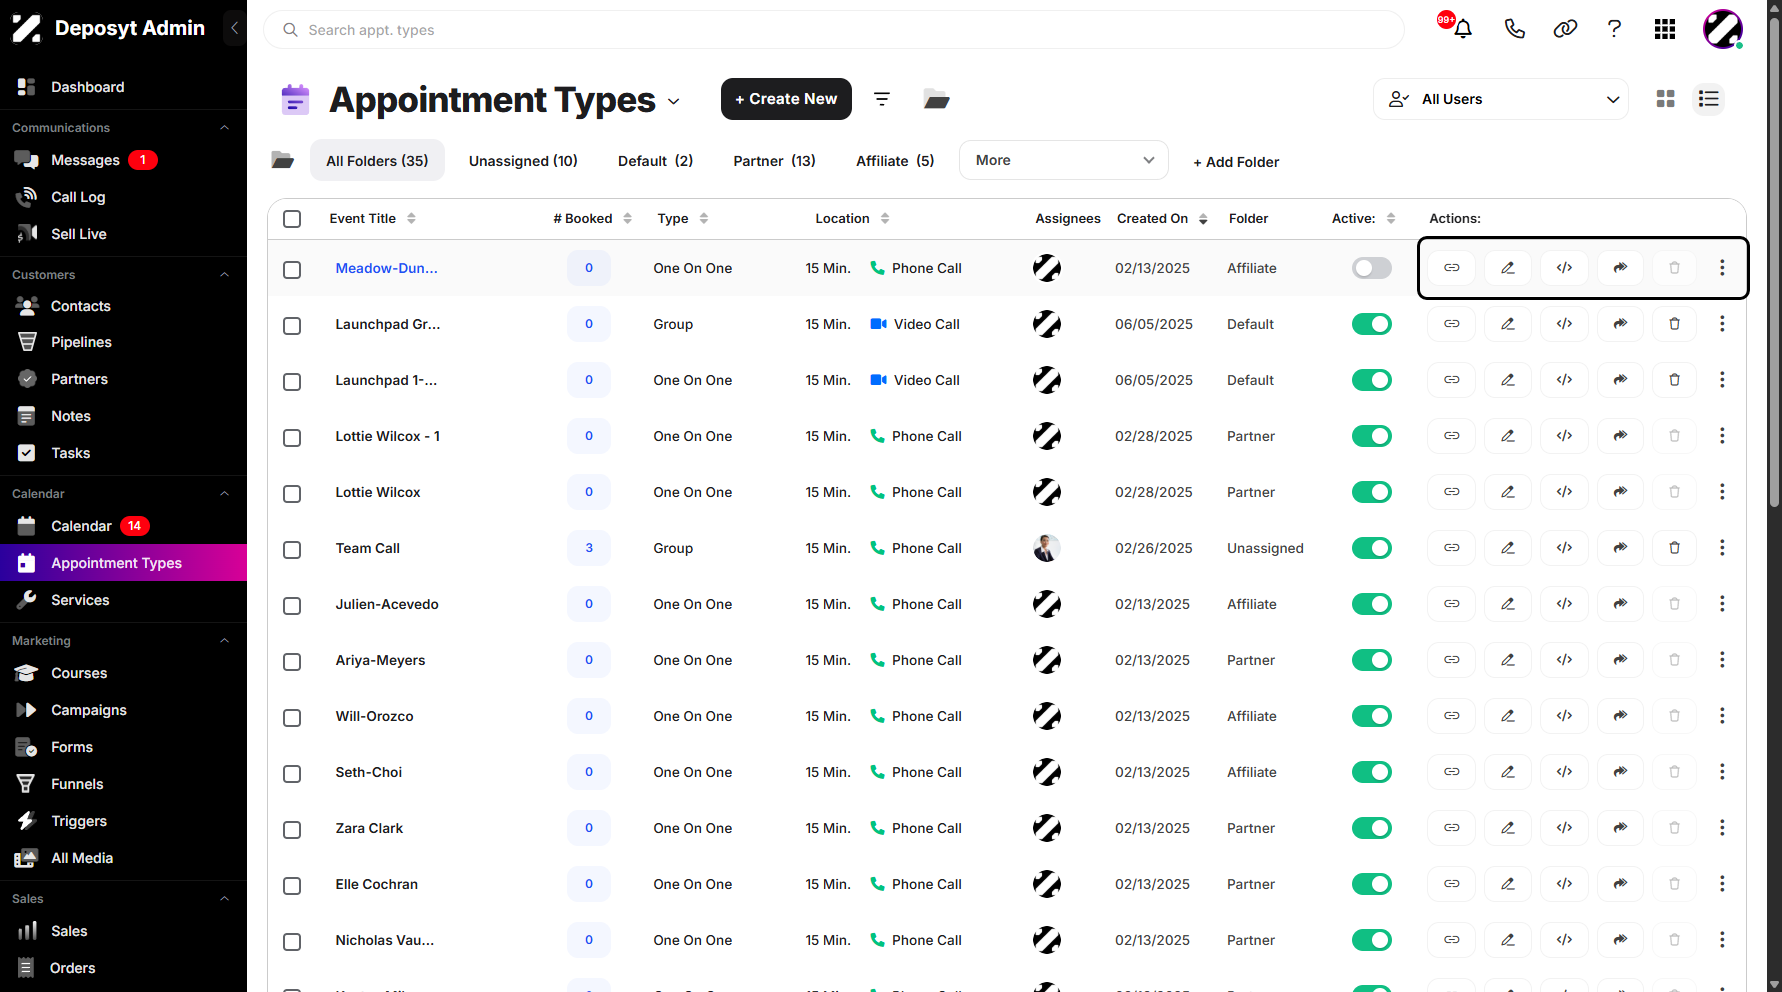Image resolution: width=1782 pixels, height=992 pixels.
Task: Check the Lottie Wilcox row checkbox
Action: [x=292, y=494]
